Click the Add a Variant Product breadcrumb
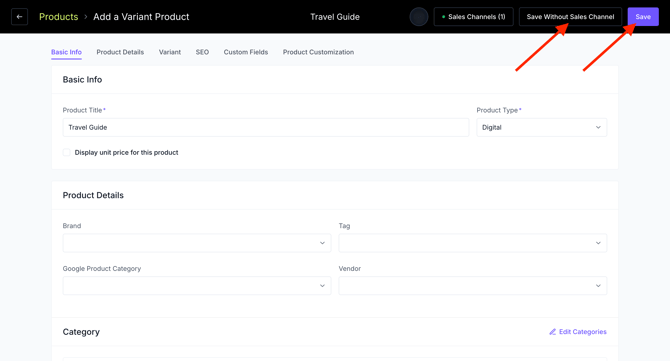Viewport: 670px width, 361px height. pyautogui.click(x=141, y=17)
